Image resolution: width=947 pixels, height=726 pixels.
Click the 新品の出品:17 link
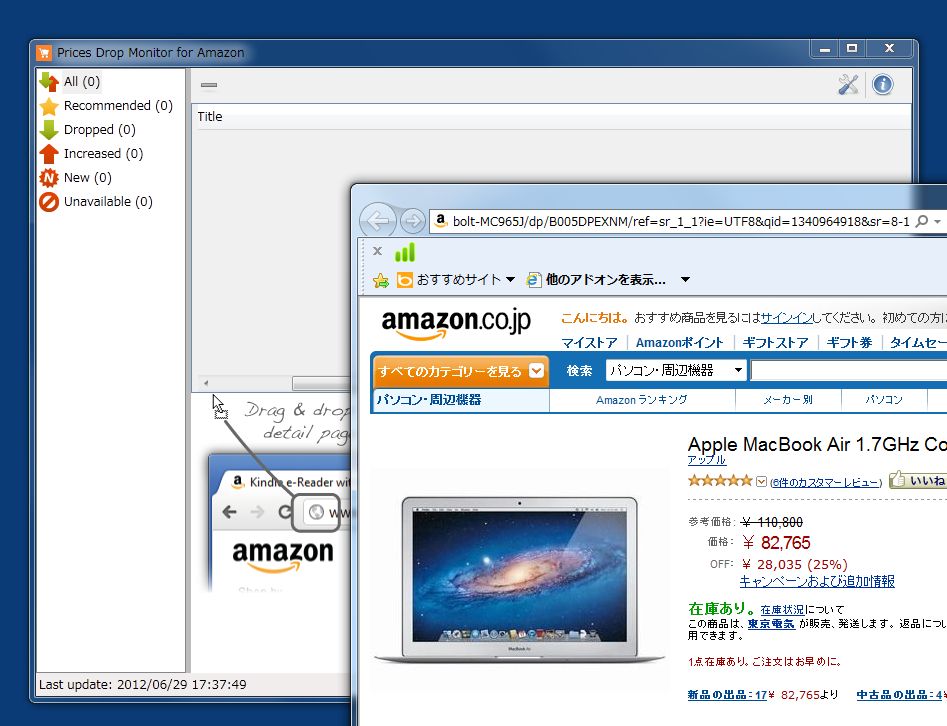(x=727, y=695)
